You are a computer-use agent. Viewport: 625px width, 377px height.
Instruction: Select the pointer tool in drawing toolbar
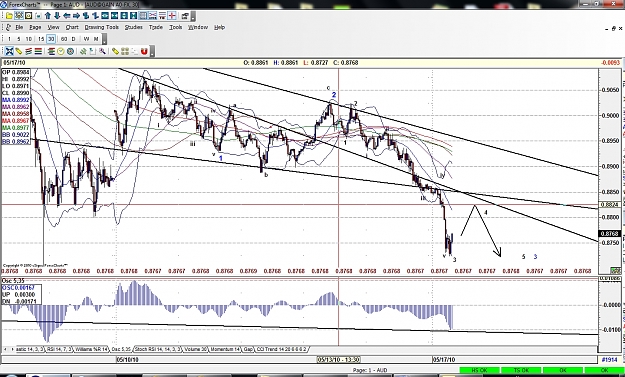point(10,51)
